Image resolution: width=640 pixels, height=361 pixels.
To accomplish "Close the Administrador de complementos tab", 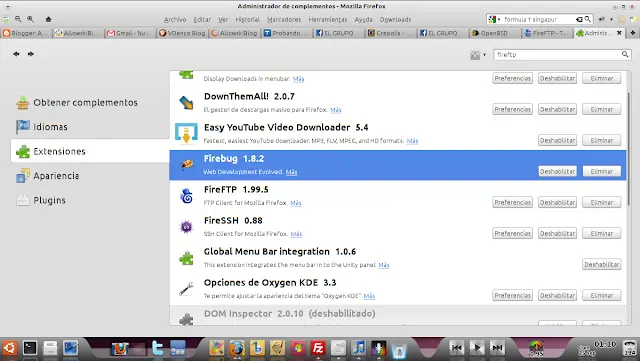I will coord(619,33).
